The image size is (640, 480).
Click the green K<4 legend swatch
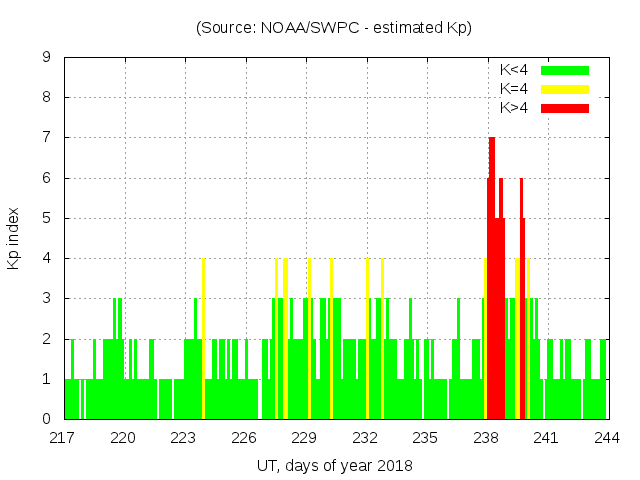click(565, 70)
